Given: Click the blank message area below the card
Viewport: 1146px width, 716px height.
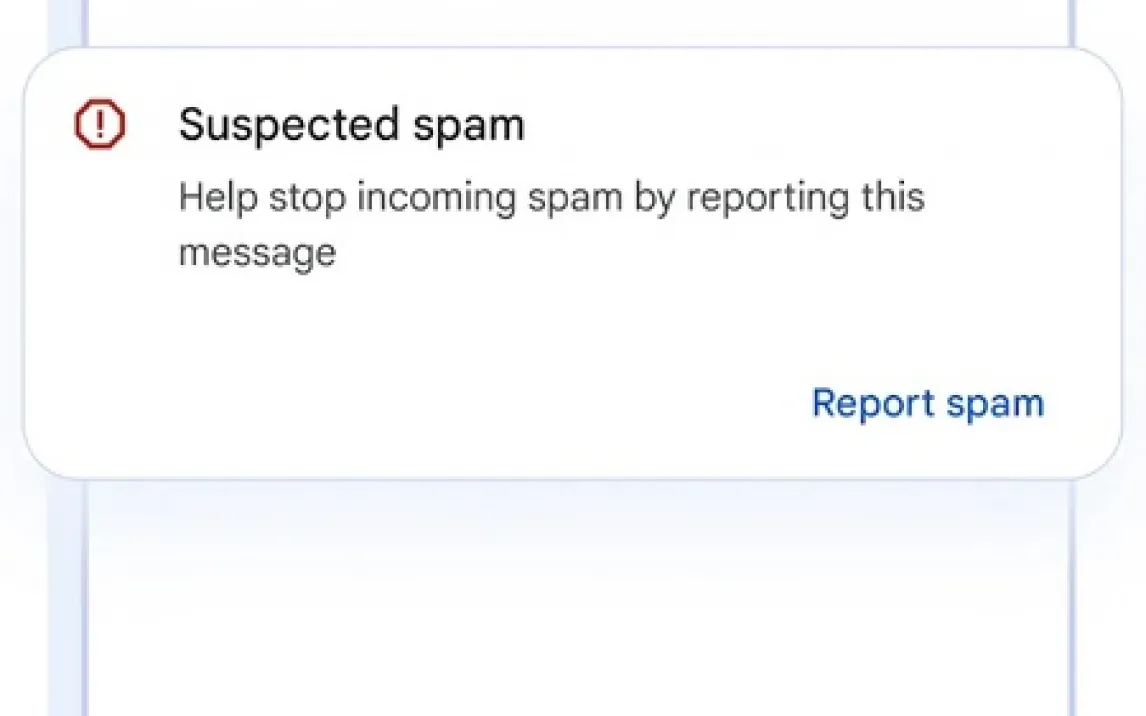Looking at the screenshot, I should tap(578, 610).
